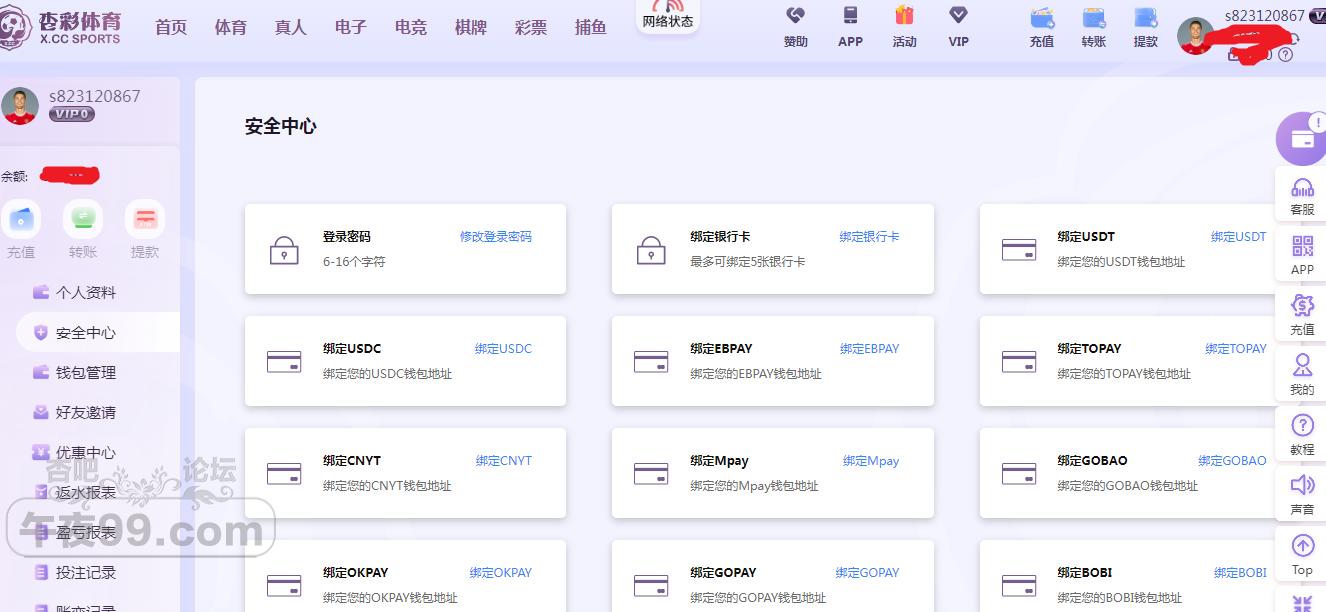The height and width of the screenshot is (612, 1326).
Task: Click the 修改登录密码 link
Action: [x=495, y=237]
